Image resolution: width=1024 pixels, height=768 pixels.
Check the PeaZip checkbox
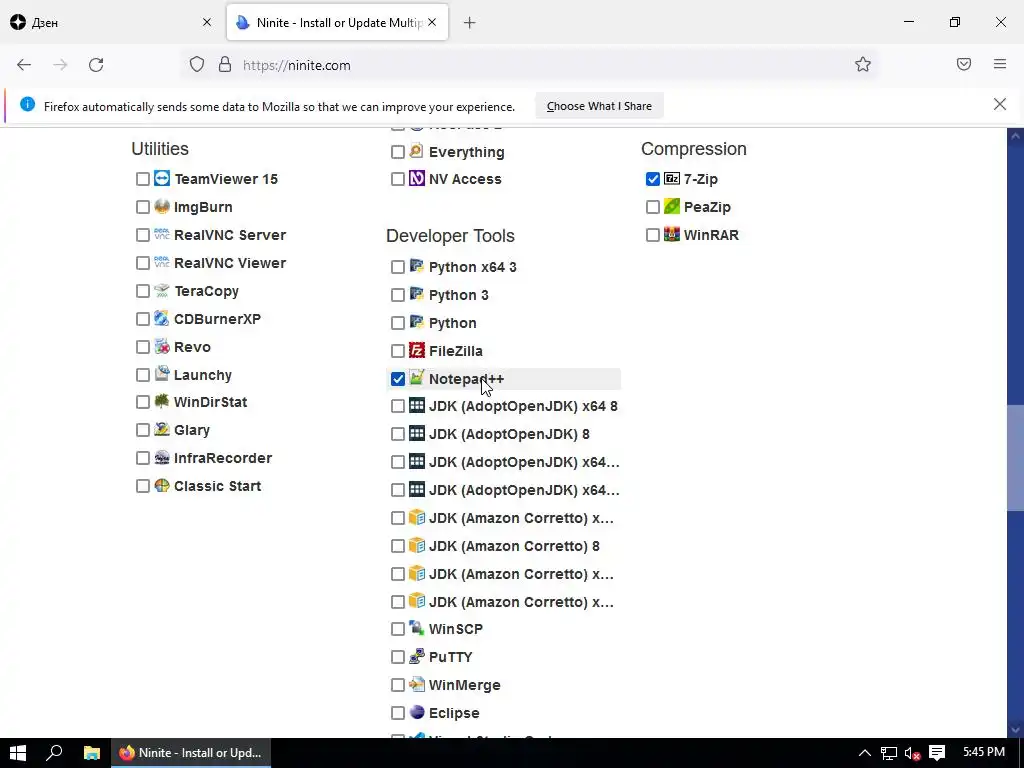click(652, 207)
